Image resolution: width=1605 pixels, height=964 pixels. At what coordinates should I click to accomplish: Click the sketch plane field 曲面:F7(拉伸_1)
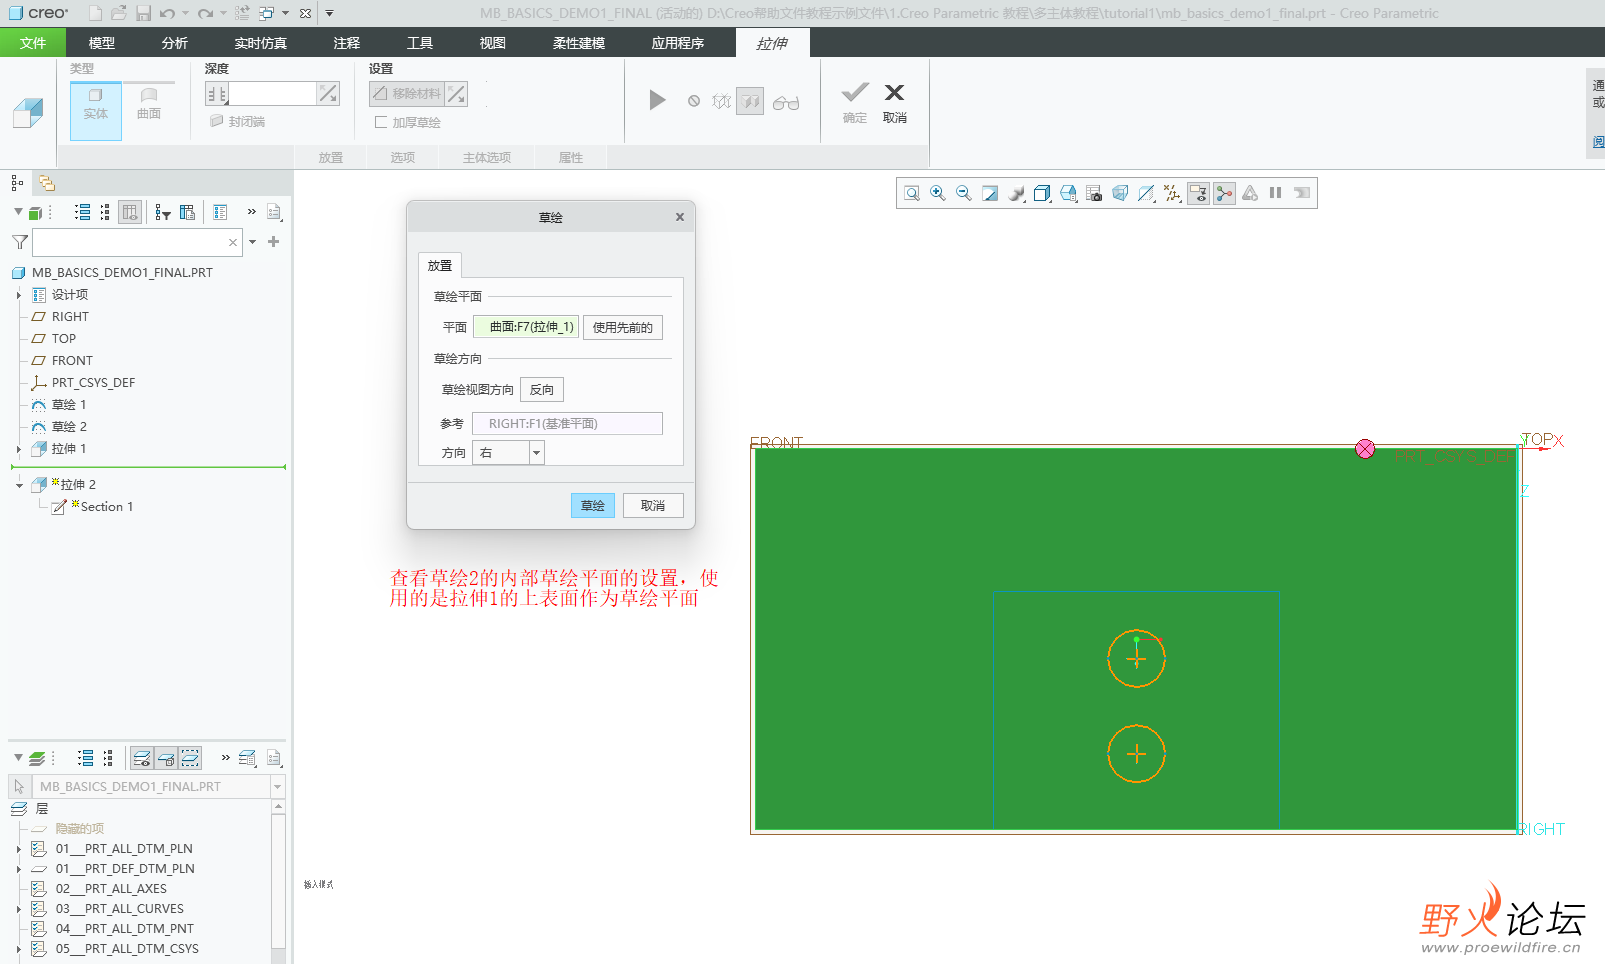coord(526,327)
